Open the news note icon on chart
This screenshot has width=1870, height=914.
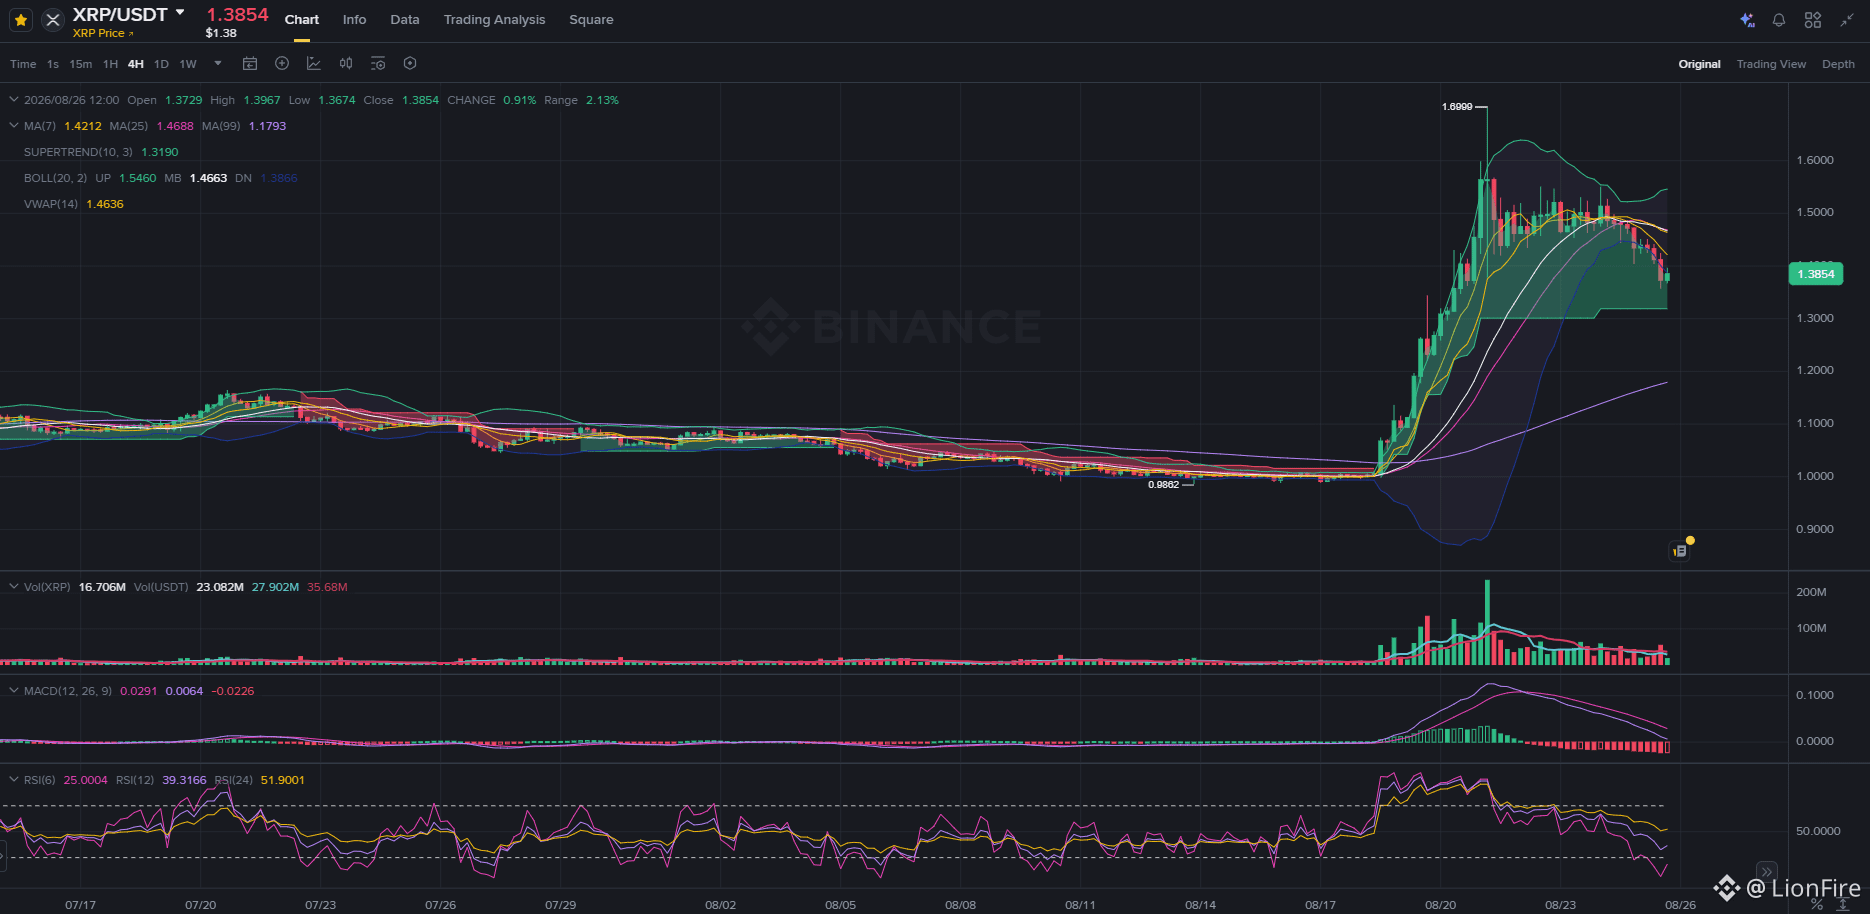[x=1680, y=550]
